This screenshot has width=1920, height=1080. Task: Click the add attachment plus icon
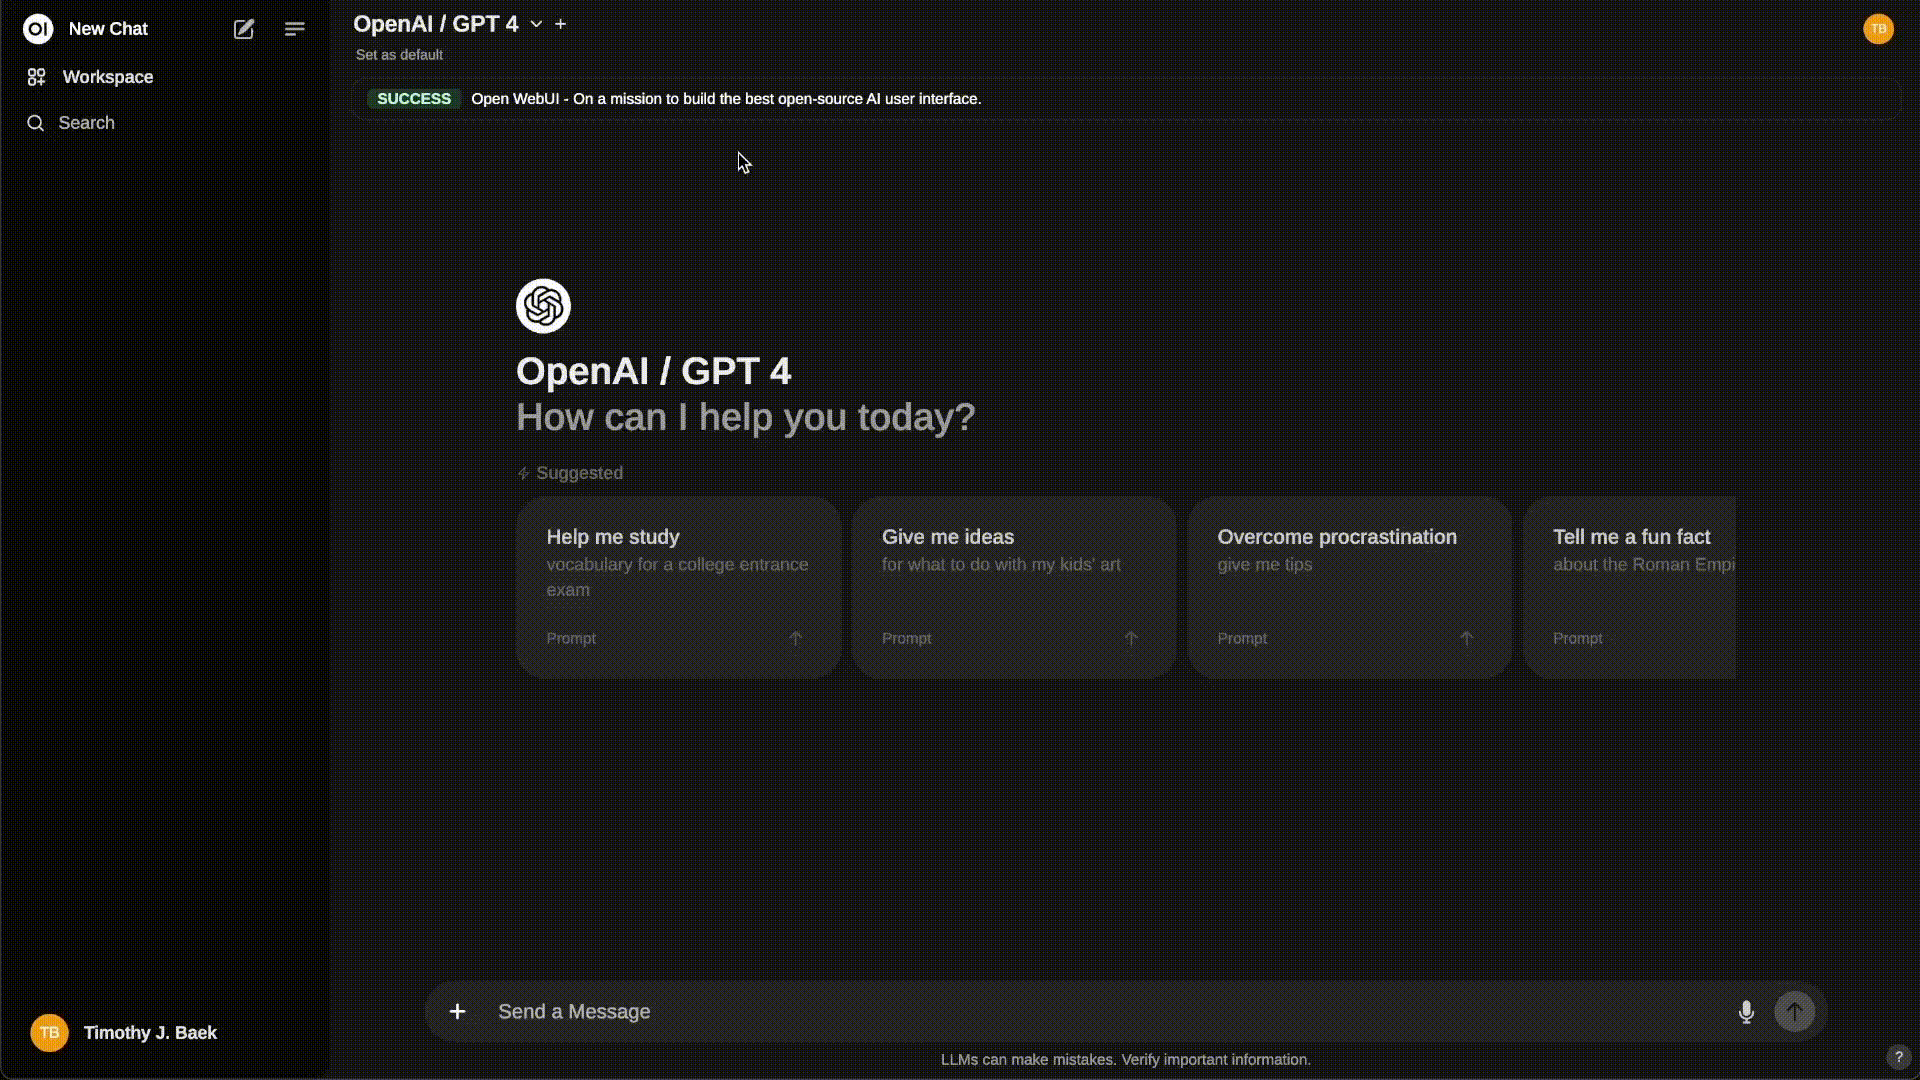point(456,1011)
